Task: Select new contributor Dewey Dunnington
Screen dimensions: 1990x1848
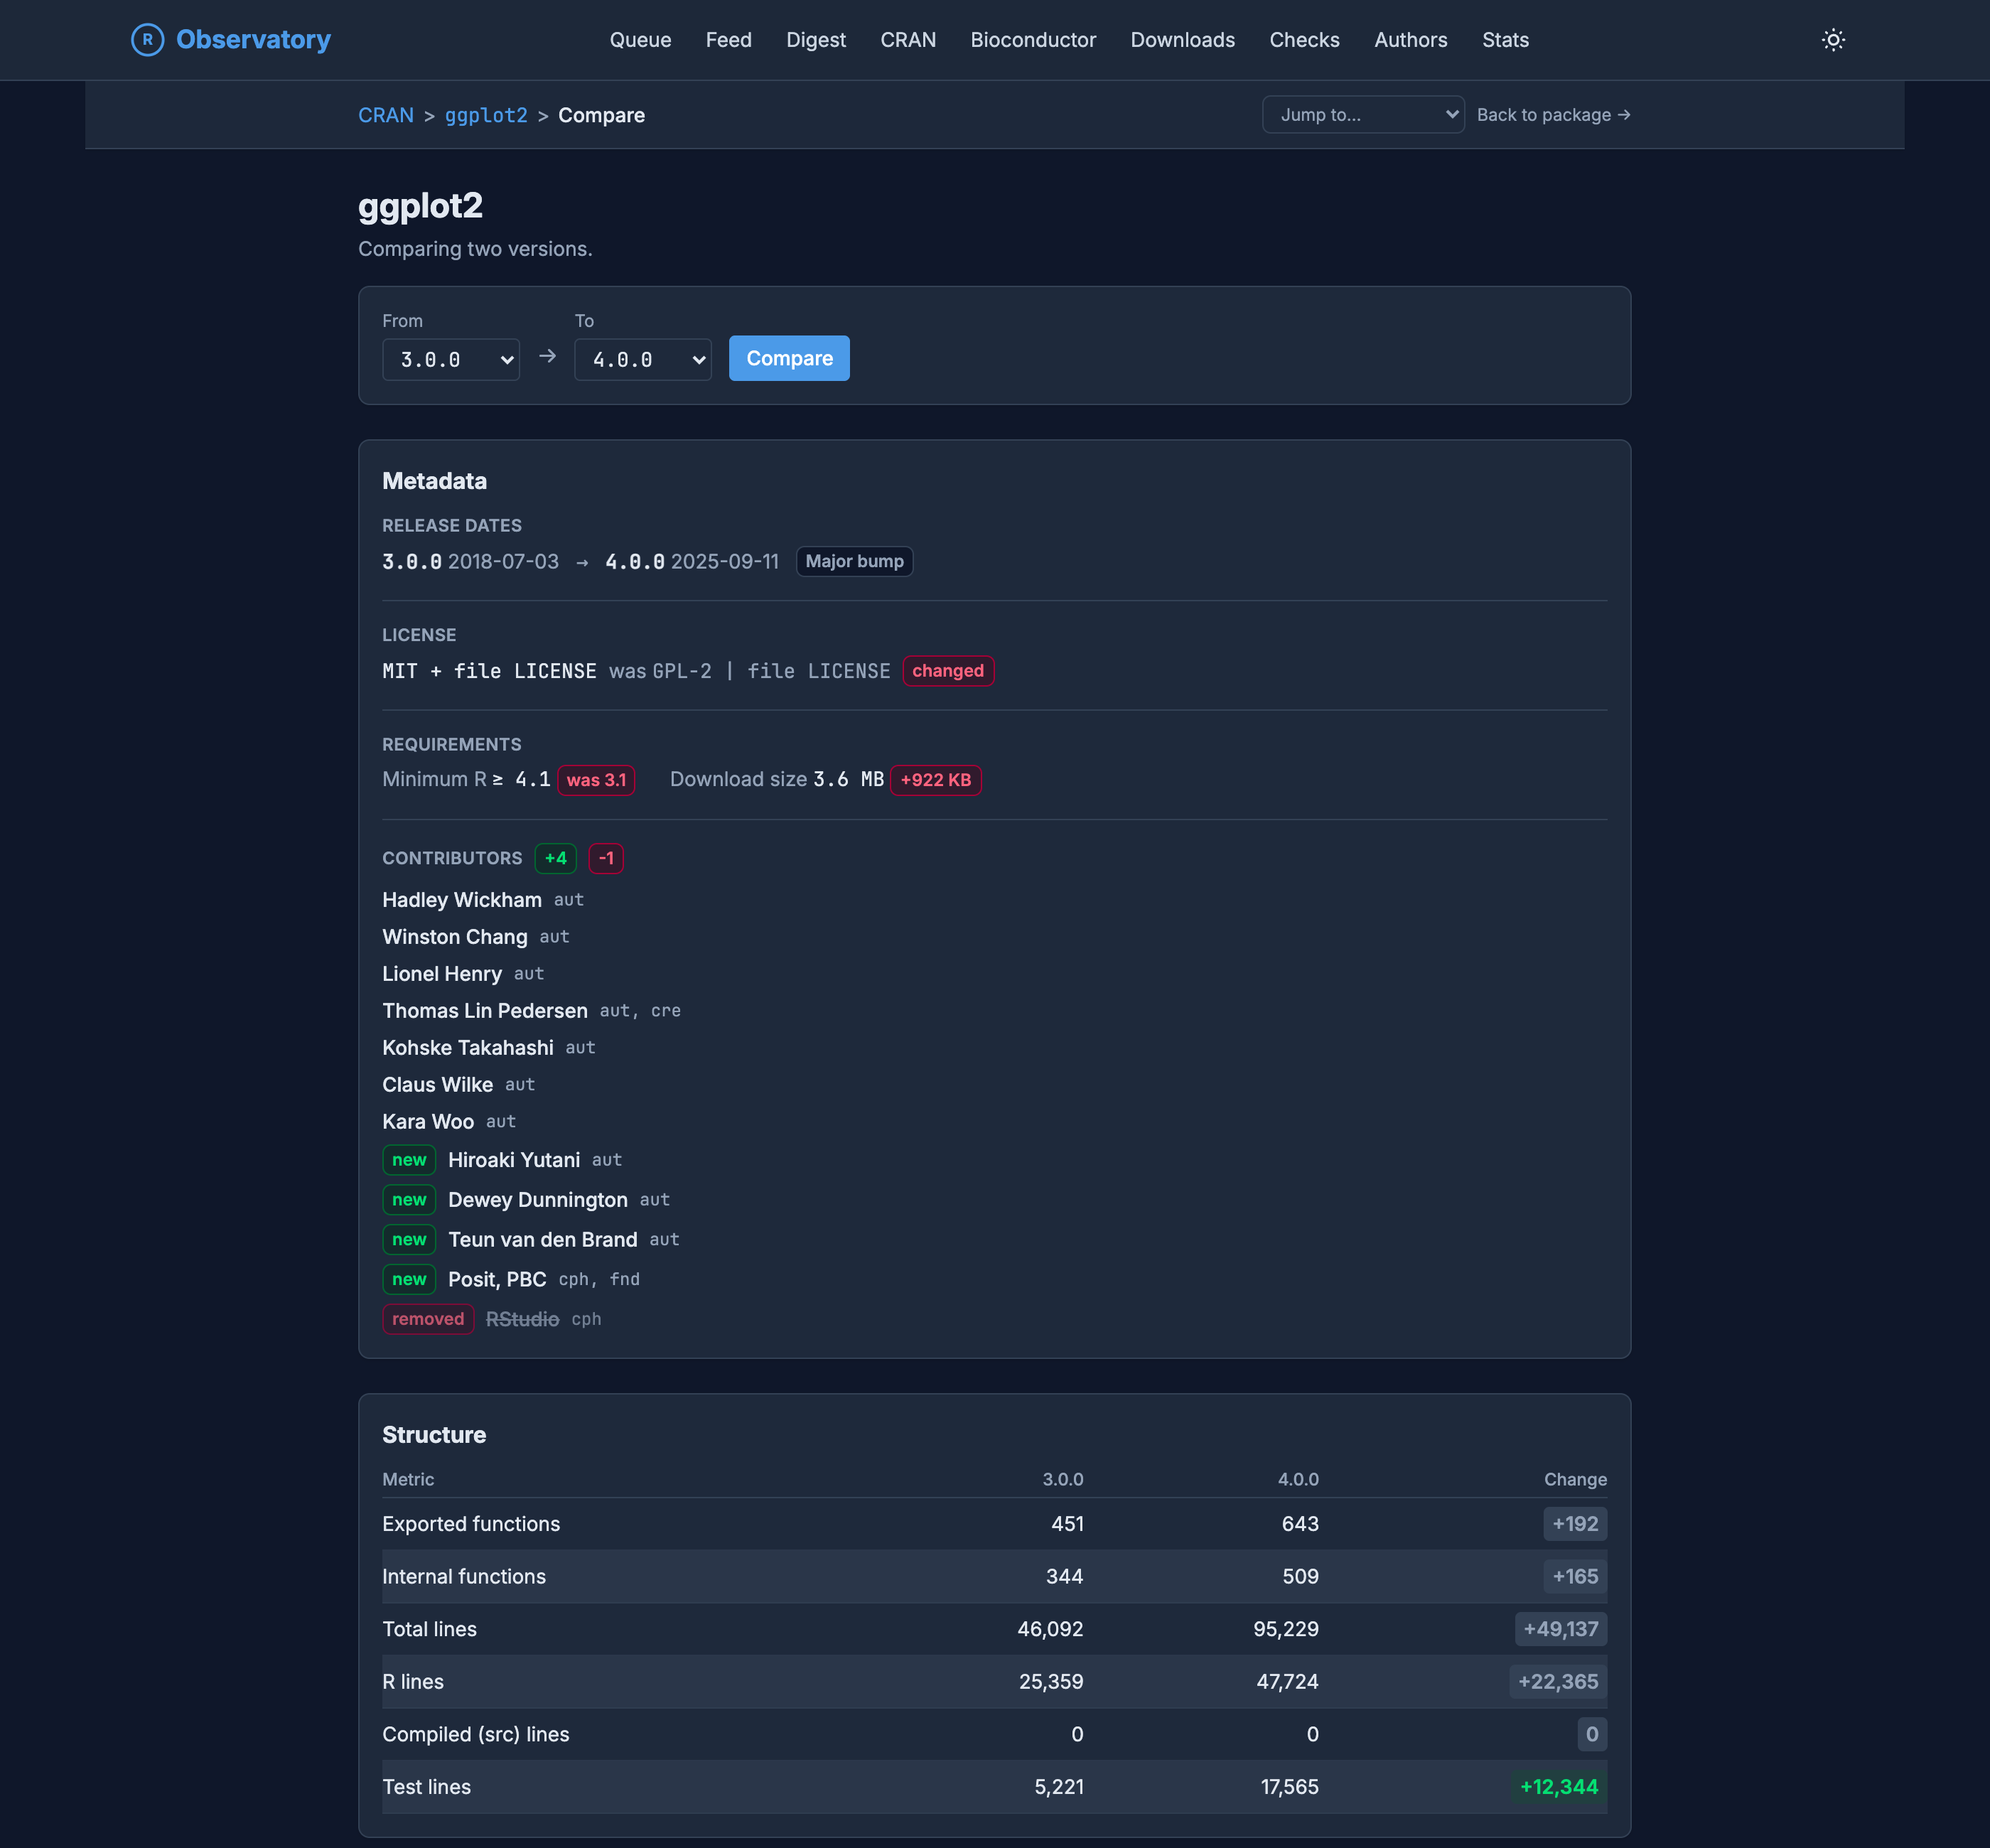Action: 538,1200
